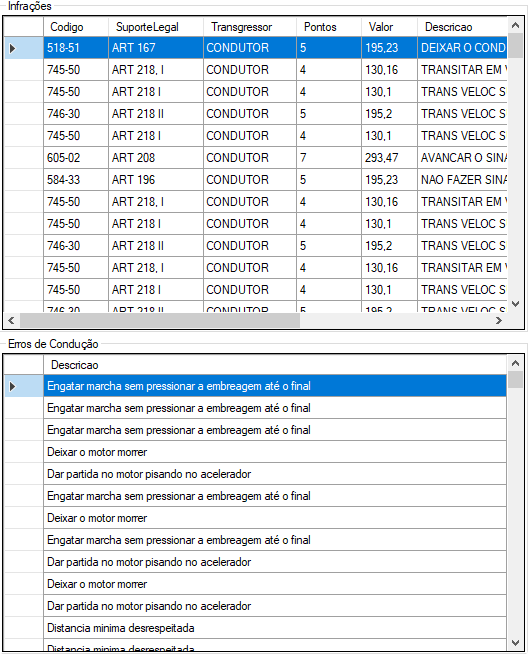The width and height of the screenshot is (528, 655).
Task: Select row header arrow of 518-51 row
Action: (24, 48)
